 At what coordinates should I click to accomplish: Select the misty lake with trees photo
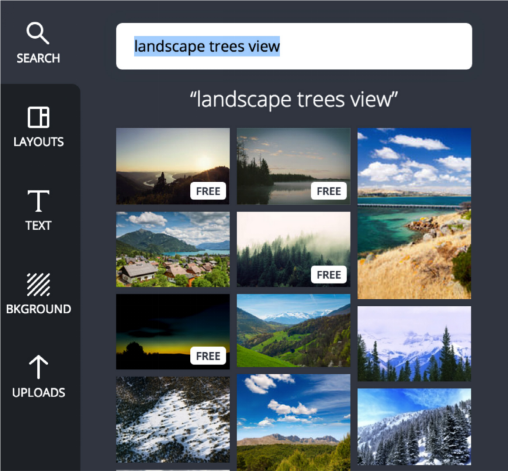pyautogui.click(x=294, y=166)
